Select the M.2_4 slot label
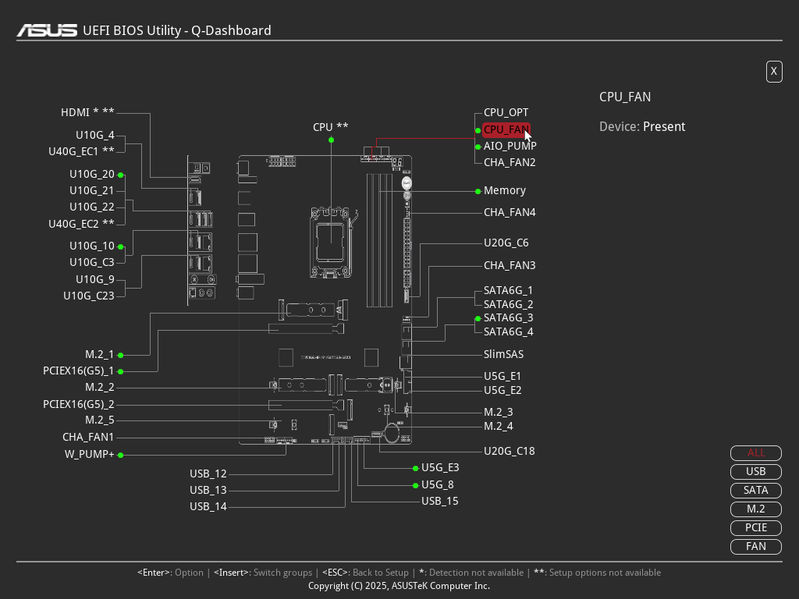799x599 pixels. (498, 426)
